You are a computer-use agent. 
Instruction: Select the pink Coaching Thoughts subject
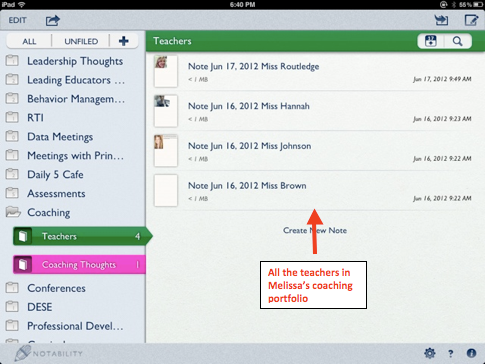[x=79, y=265]
